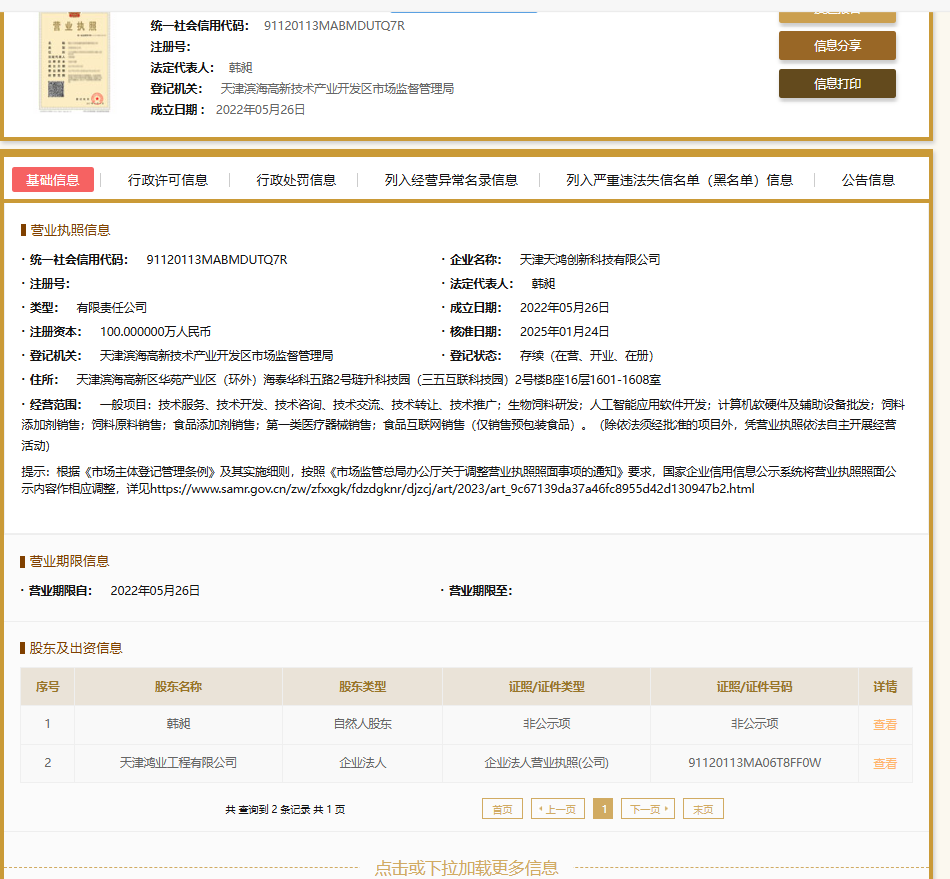Click the 注册资本 value 100.000000万人民币
Viewport: 950px width, 879px height.
[x=156, y=331]
